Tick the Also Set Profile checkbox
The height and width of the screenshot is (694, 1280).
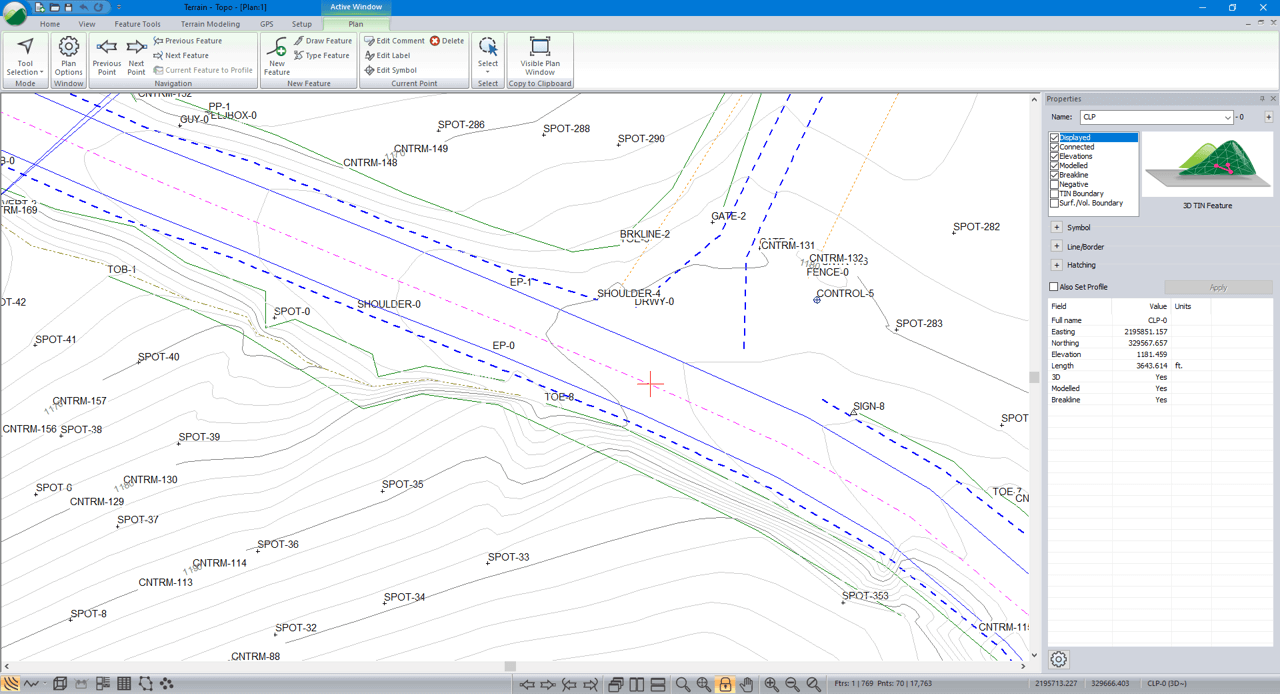[1053, 287]
